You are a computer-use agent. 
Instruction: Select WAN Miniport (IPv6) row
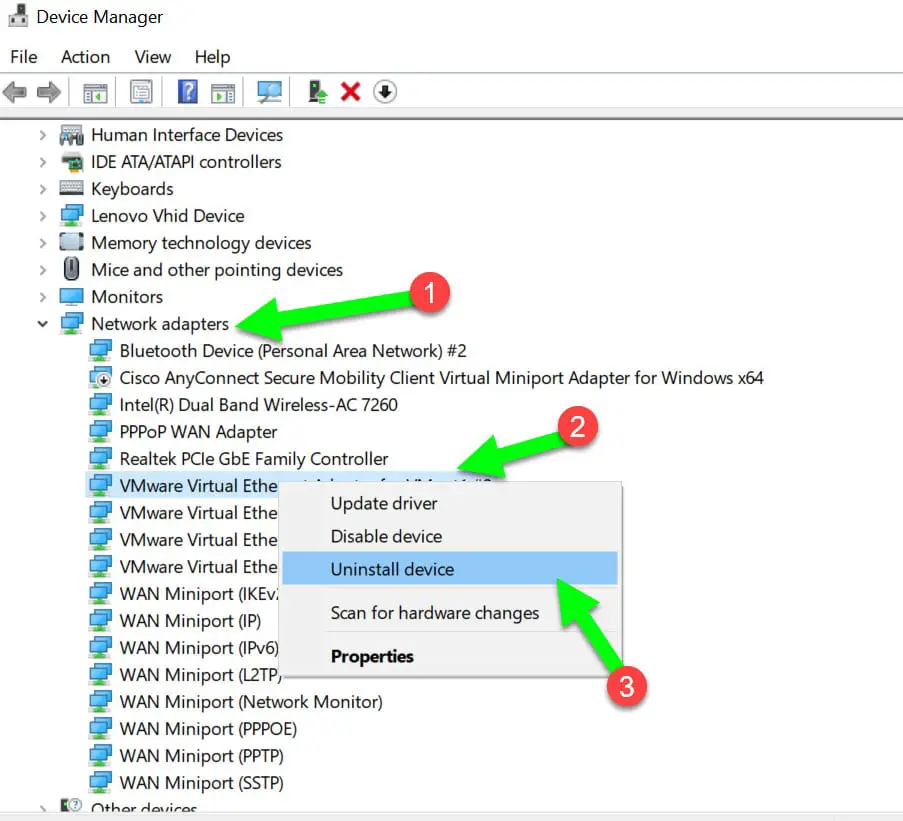(x=199, y=648)
